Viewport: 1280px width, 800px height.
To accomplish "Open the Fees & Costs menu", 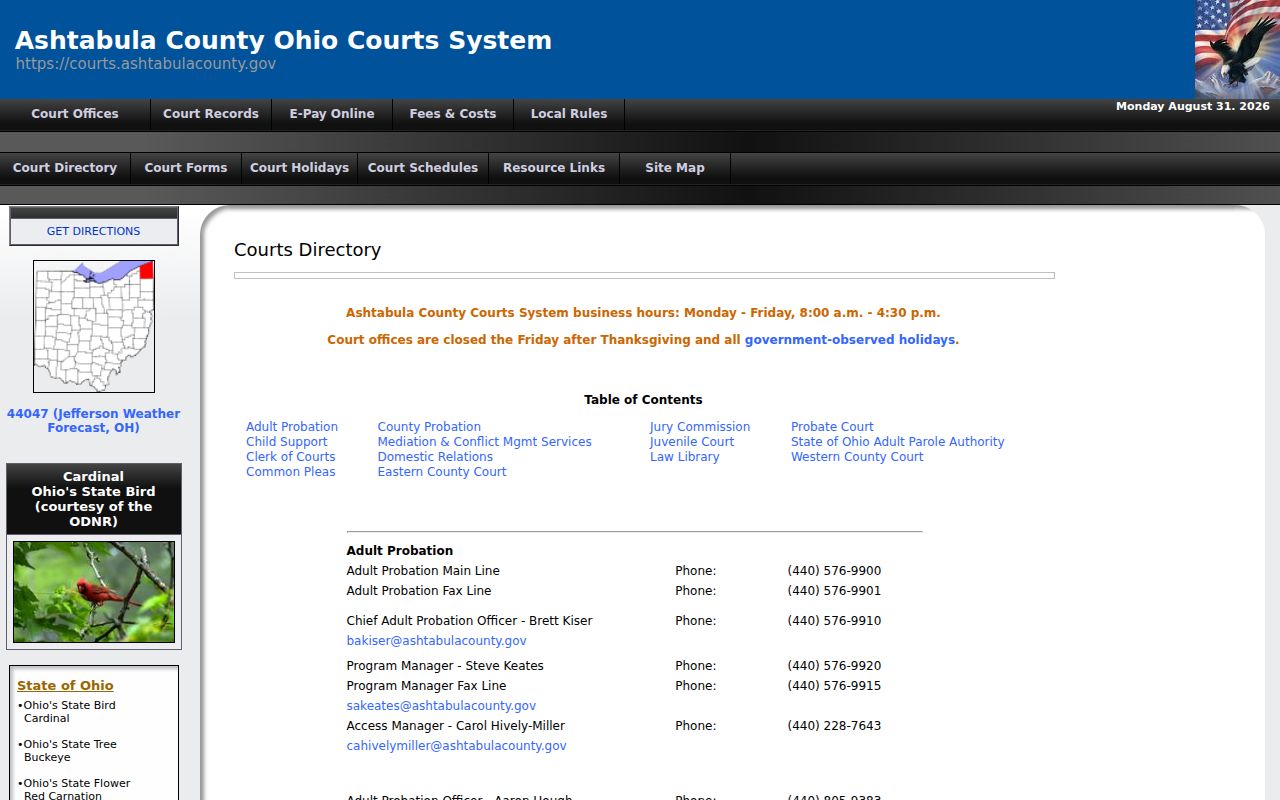I will 453,114.
